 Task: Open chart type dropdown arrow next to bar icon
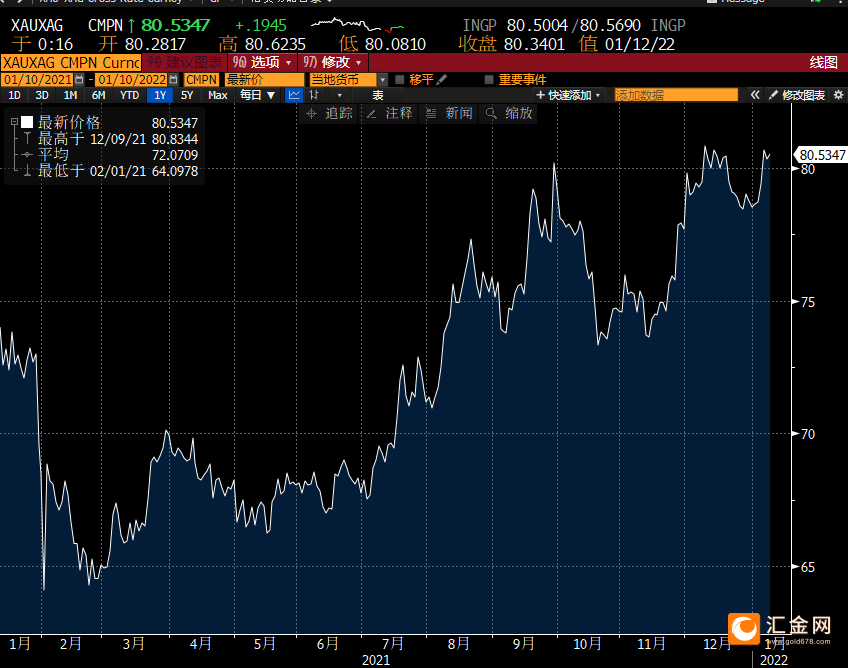pos(339,95)
